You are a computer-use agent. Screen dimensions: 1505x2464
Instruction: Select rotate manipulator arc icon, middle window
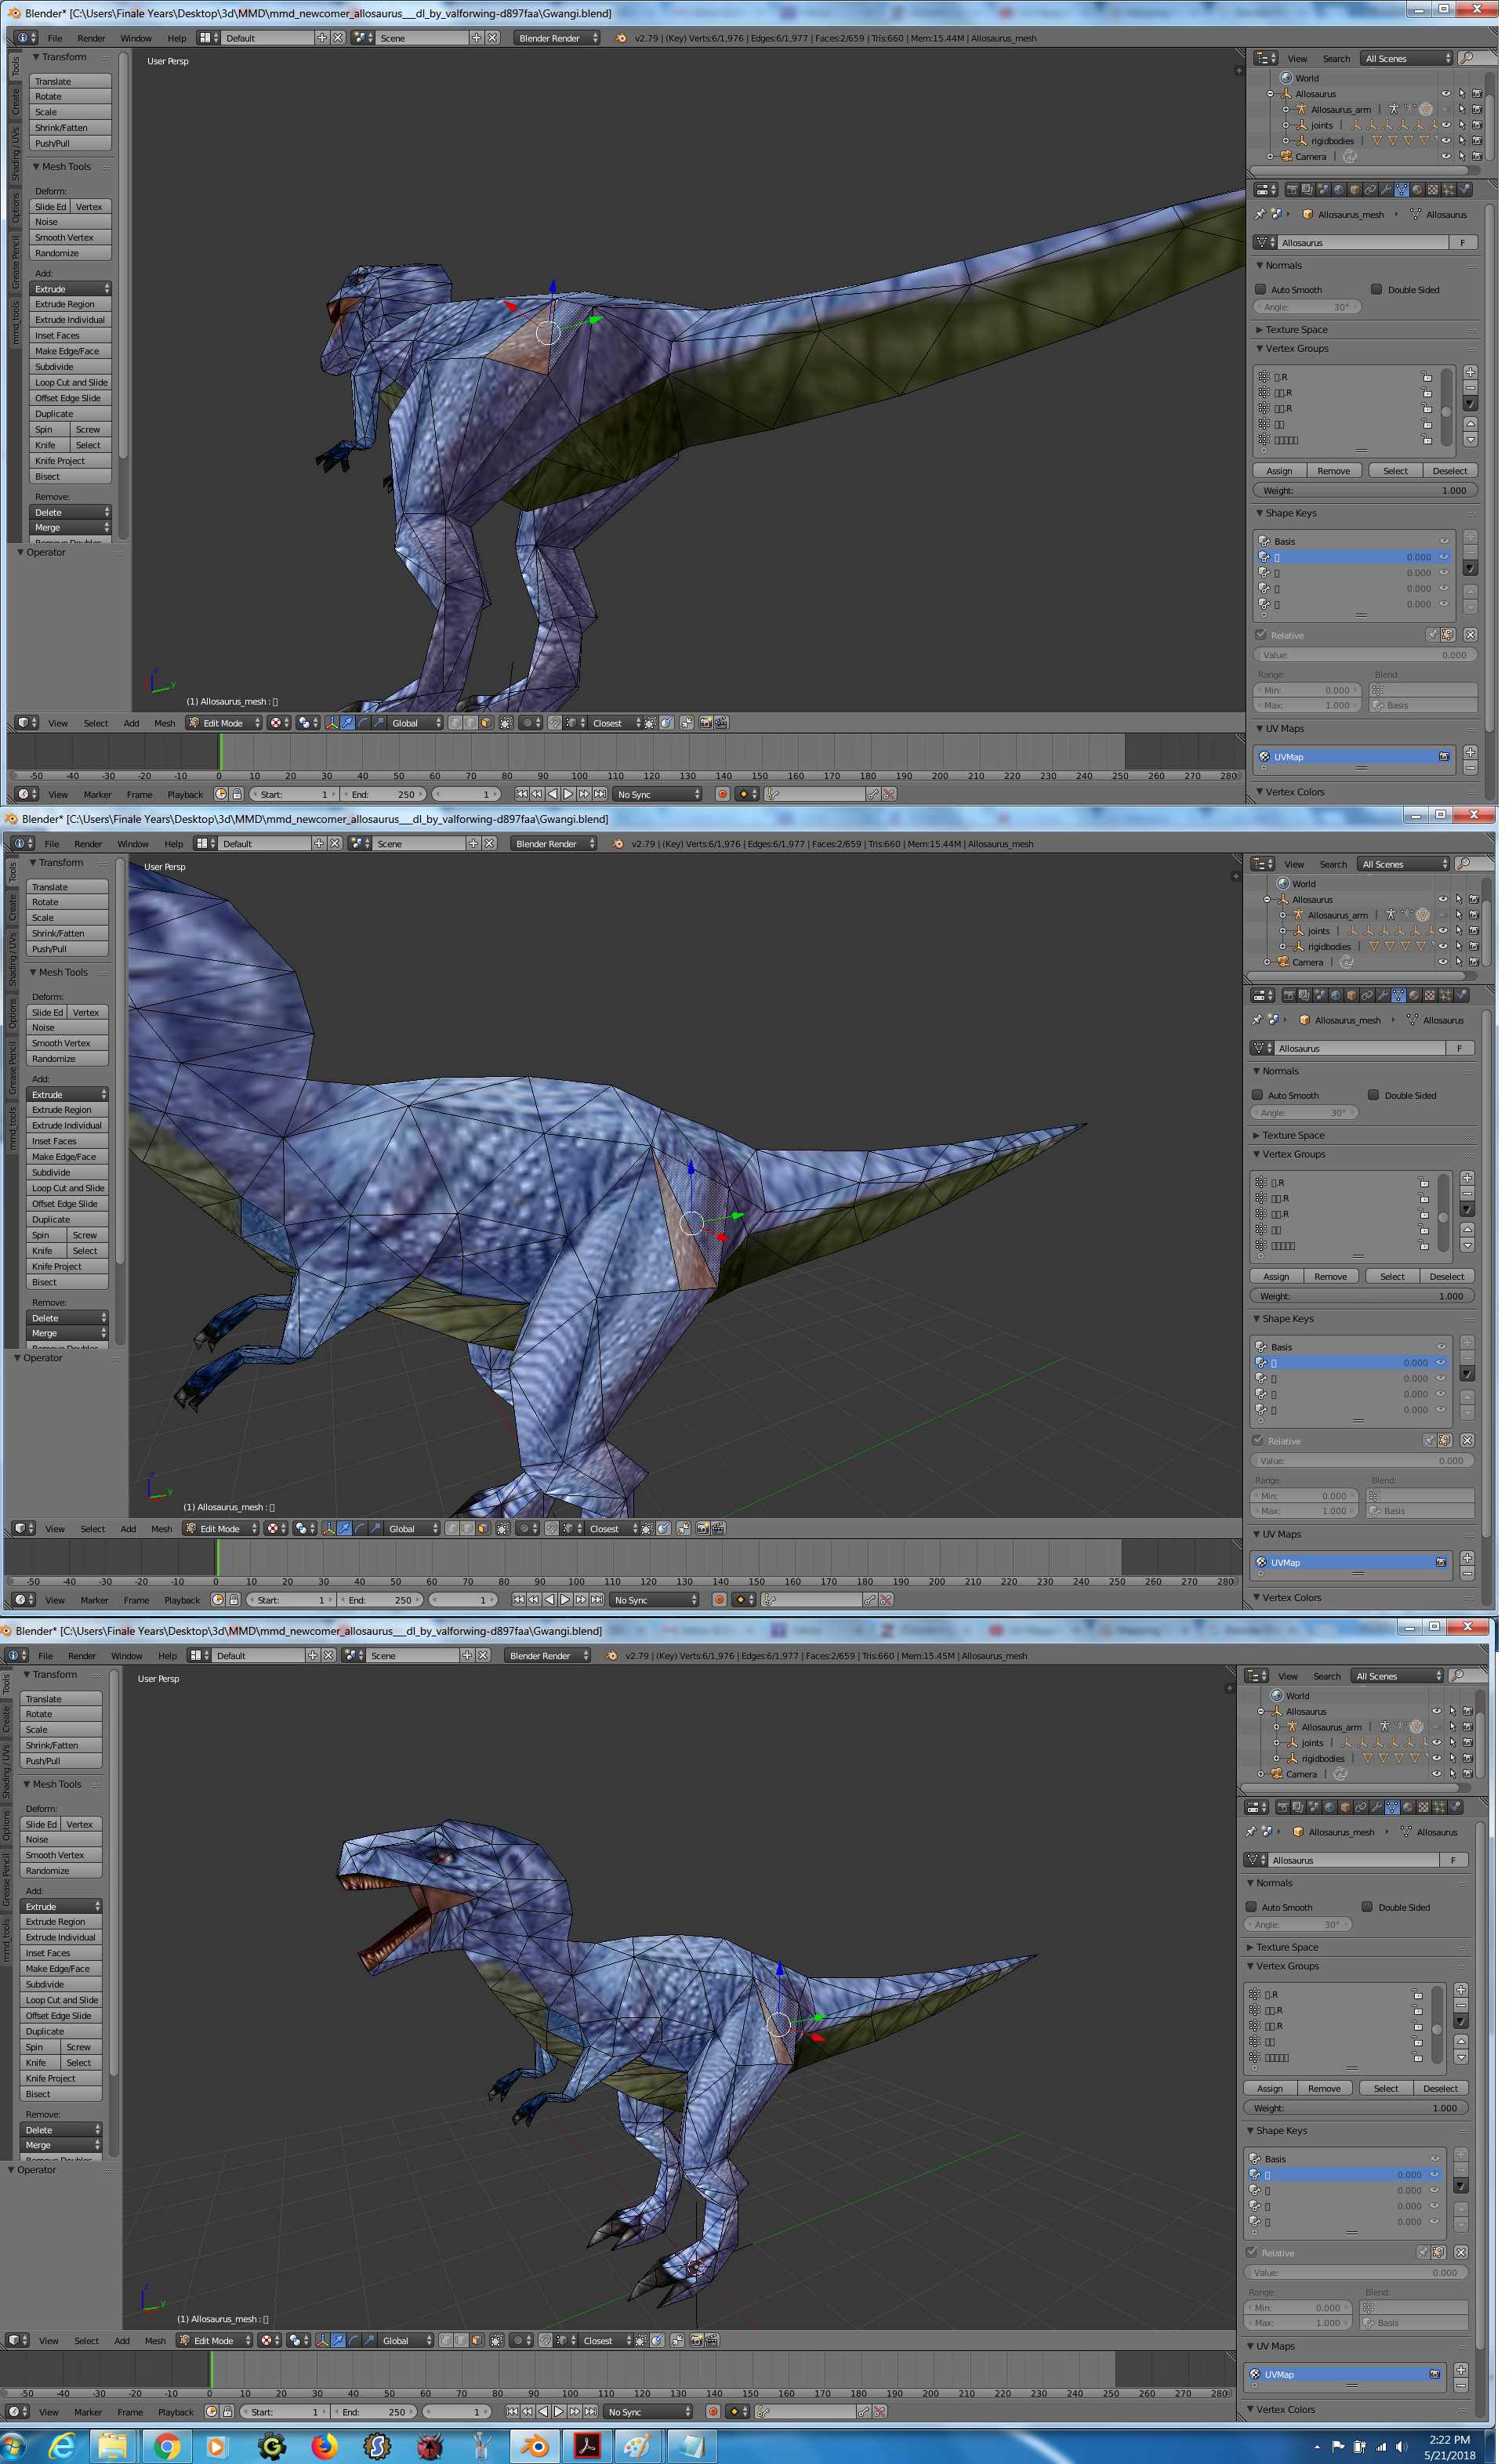(x=360, y=1528)
